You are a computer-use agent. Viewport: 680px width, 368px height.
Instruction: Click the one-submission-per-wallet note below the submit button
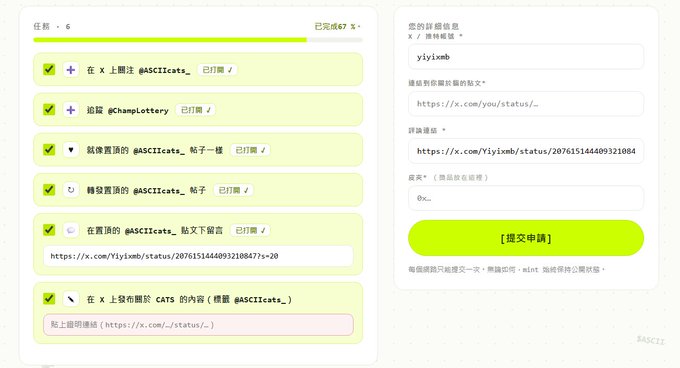coord(506,270)
